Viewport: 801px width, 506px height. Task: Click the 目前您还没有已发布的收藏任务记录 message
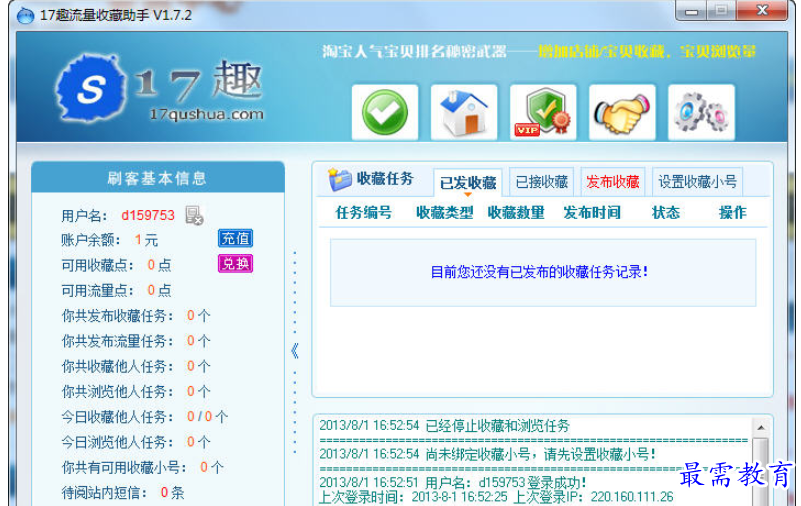pos(539,272)
